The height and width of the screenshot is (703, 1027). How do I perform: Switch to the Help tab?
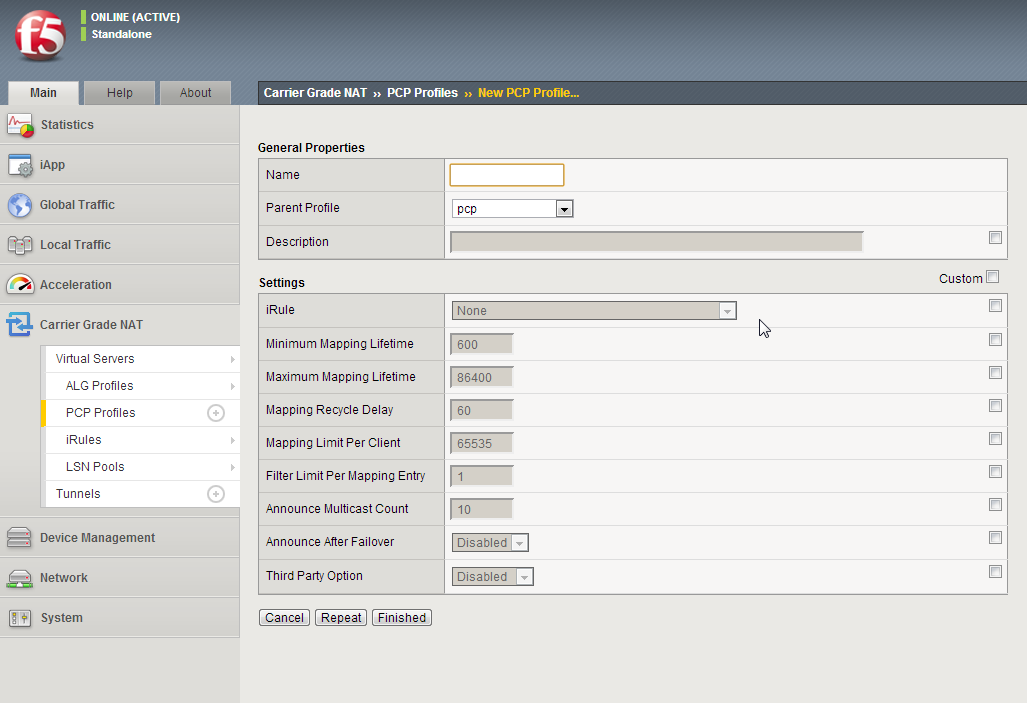click(x=120, y=93)
